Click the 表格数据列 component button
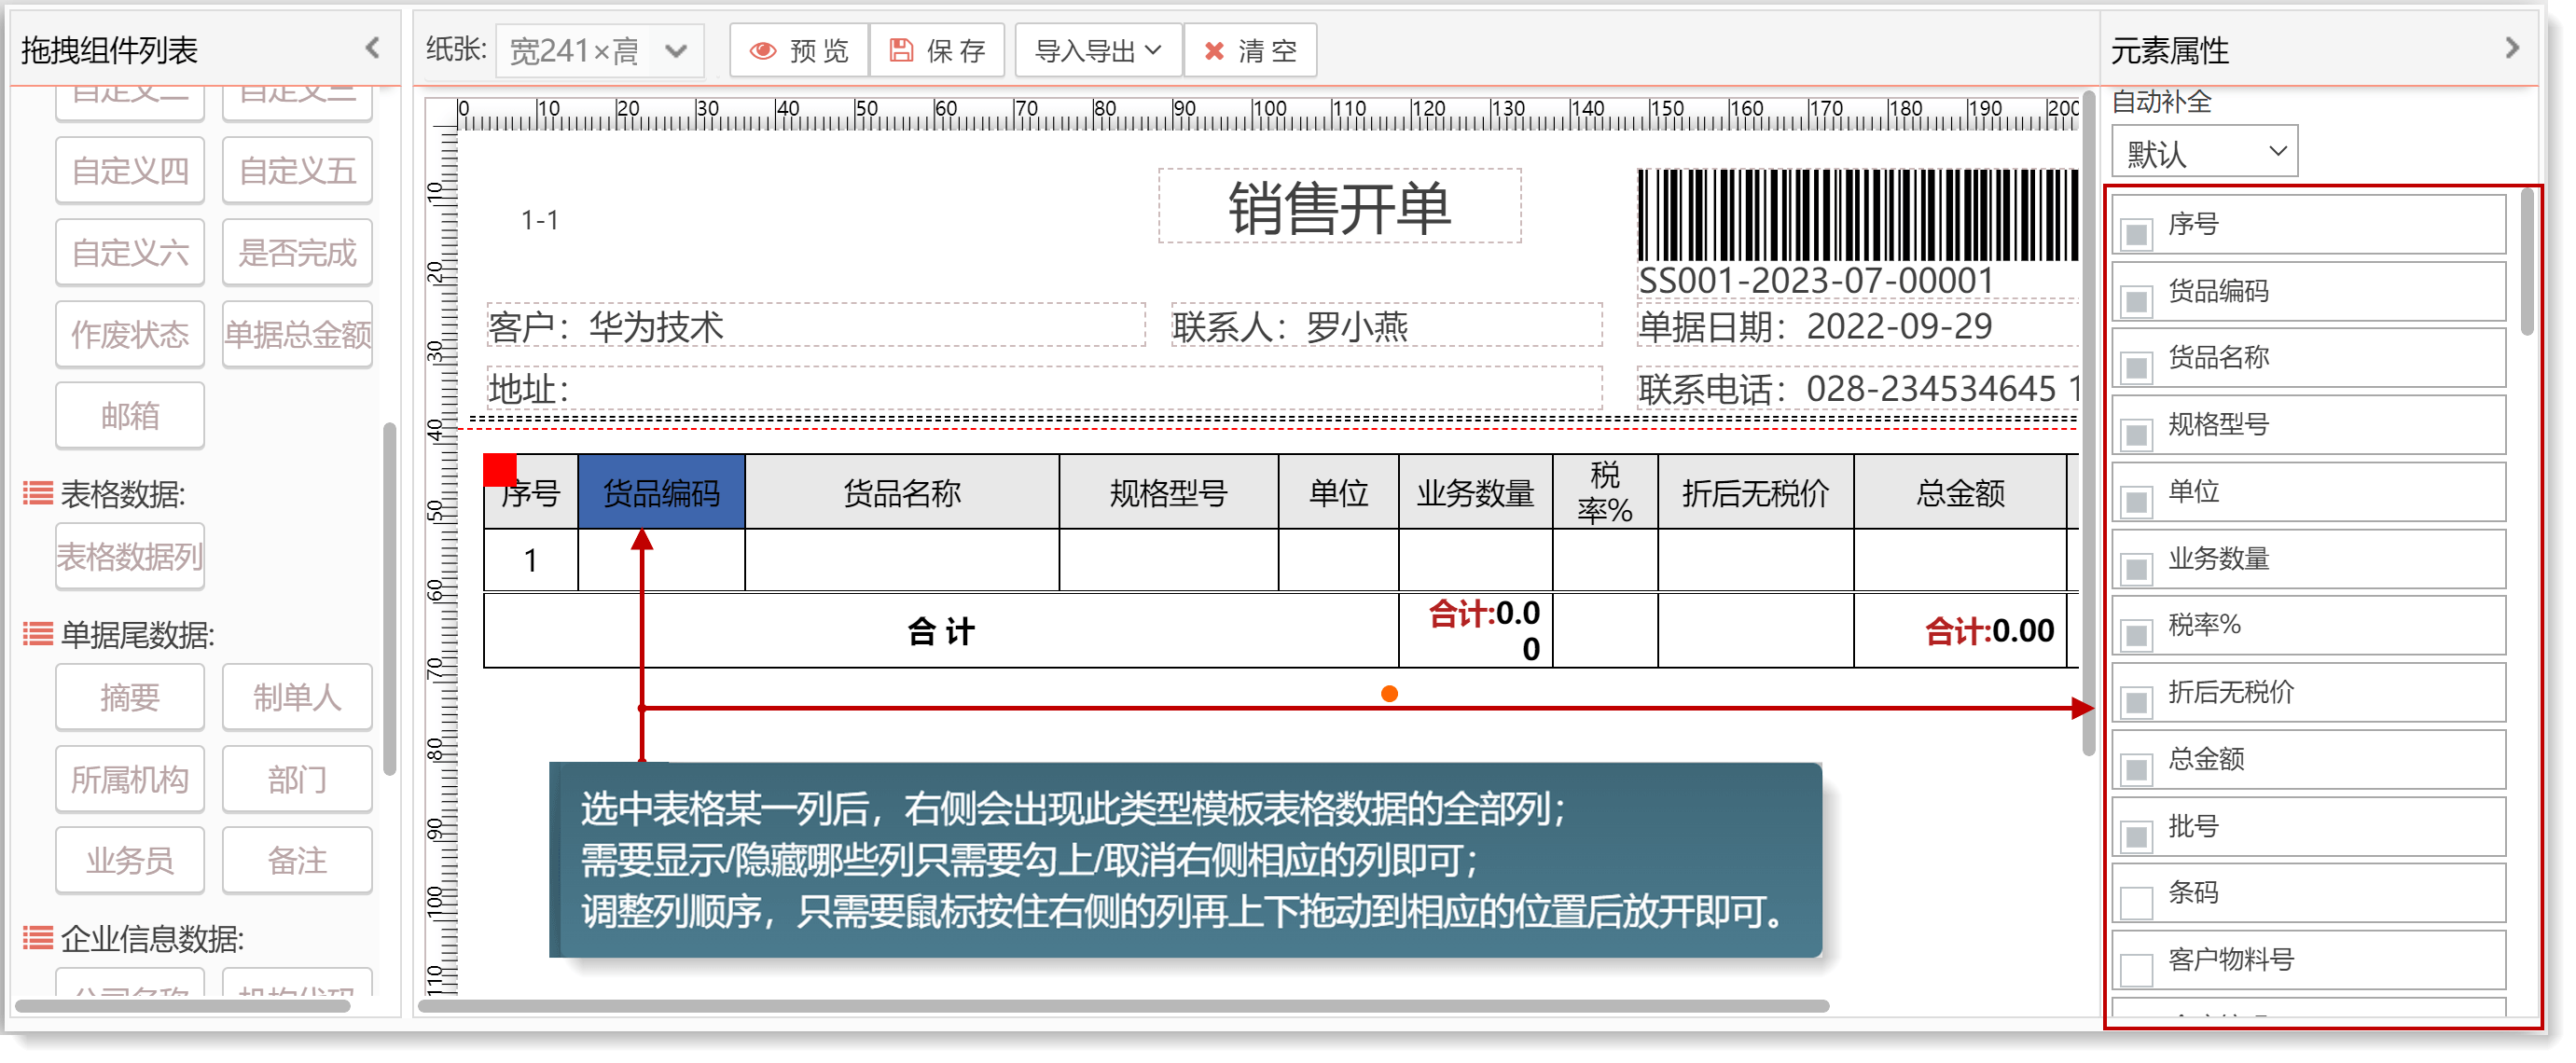This screenshot has width=2576, height=1063. pos(130,556)
